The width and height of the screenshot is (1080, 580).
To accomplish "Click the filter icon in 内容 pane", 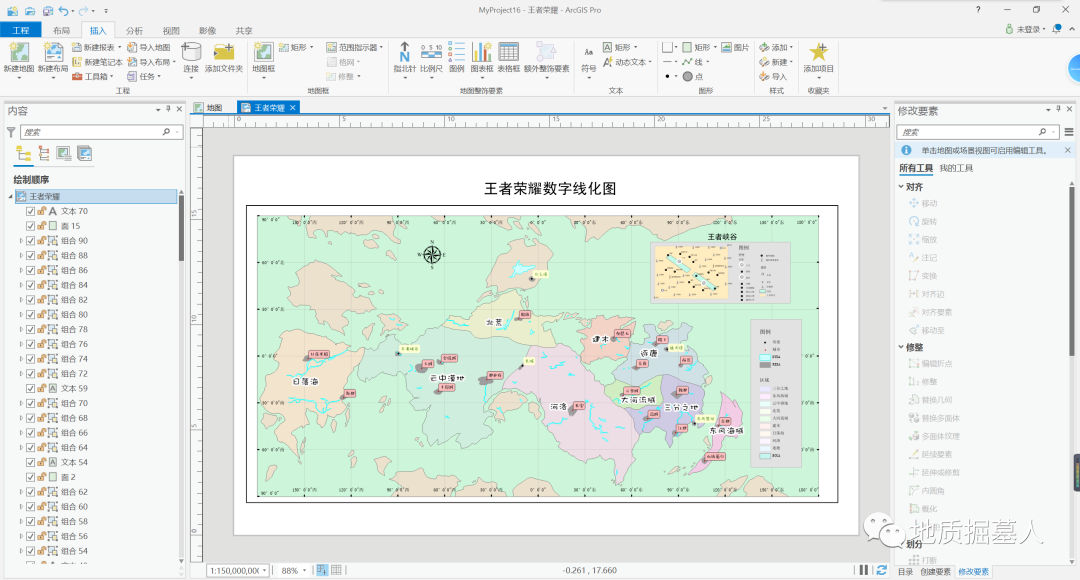I will (11, 132).
